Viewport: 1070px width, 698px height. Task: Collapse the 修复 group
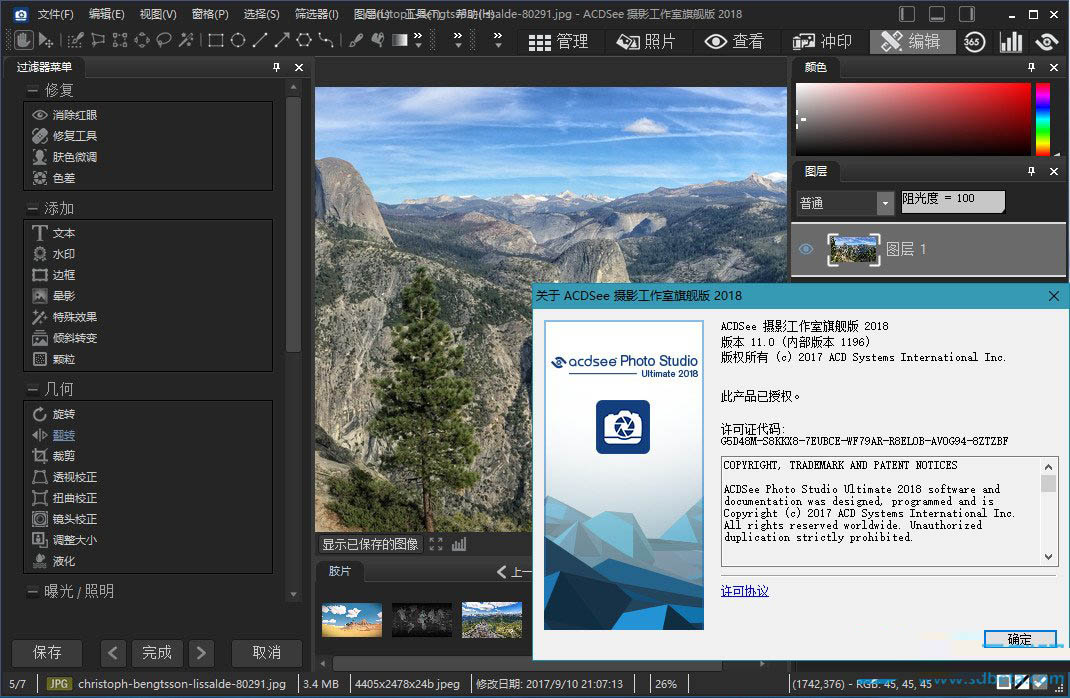pyautogui.click(x=33, y=90)
